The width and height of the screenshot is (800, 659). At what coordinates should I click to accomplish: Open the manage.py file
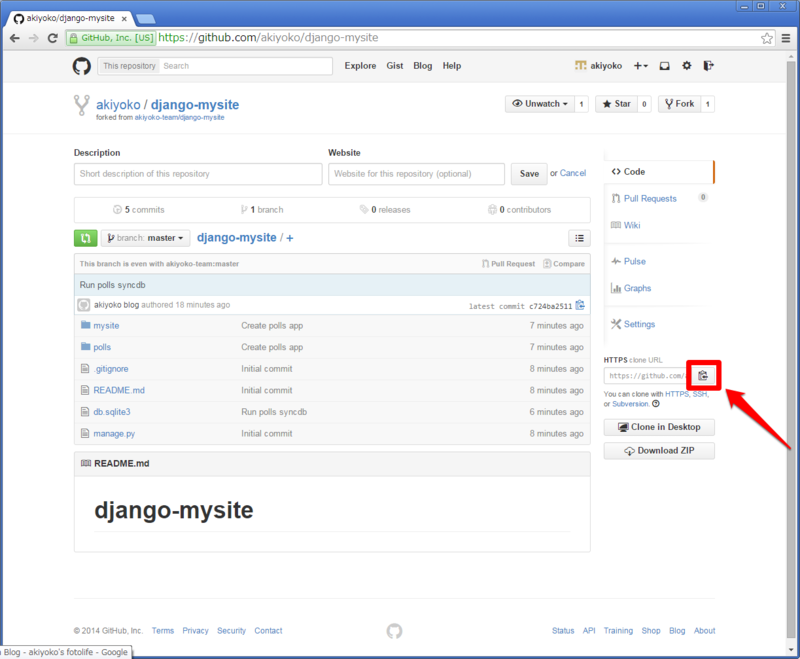114,434
